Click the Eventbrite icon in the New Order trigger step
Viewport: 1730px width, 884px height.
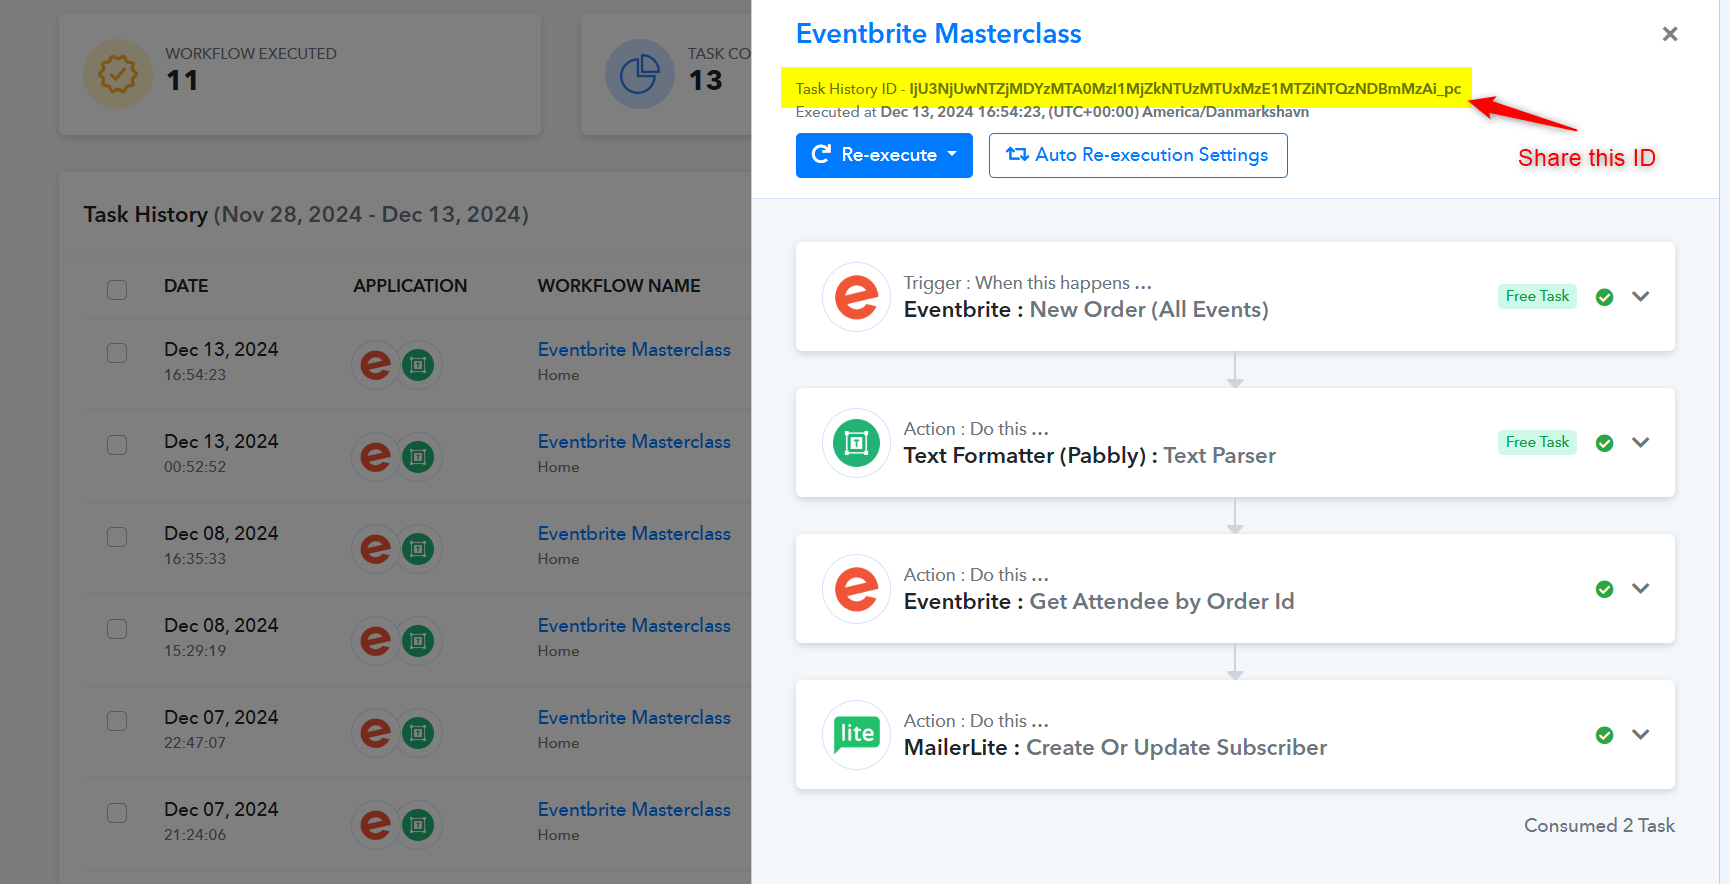click(x=857, y=297)
